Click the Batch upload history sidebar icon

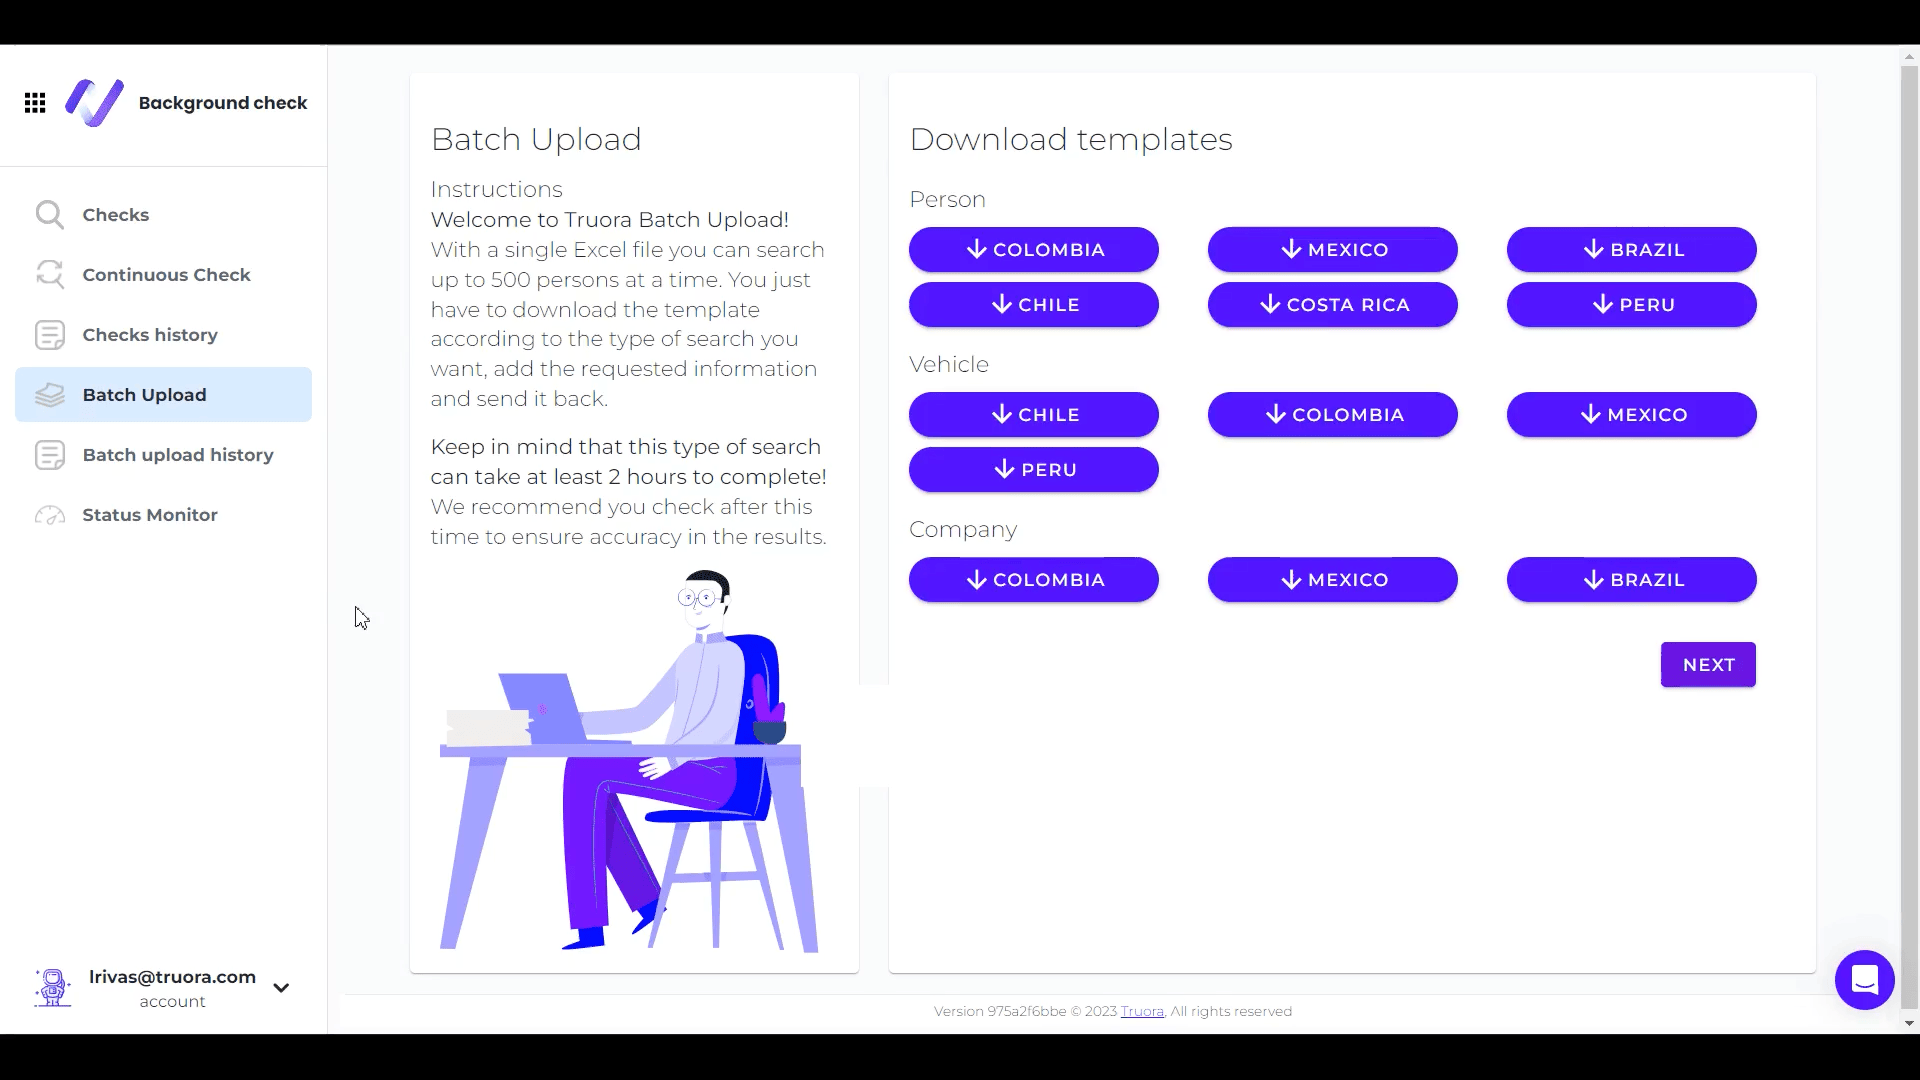point(50,455)
